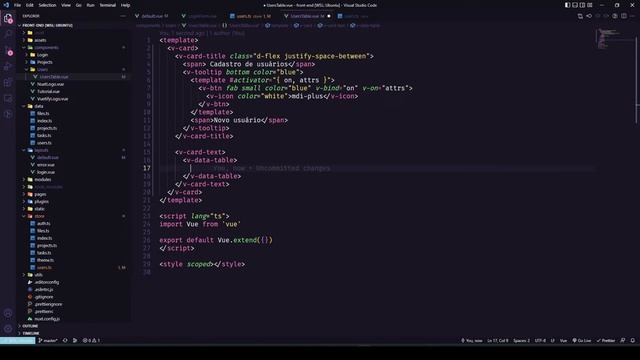Screen dimensions: 640x360
Task: Click the LF end-of-line indicator
Action: (x=552, y=340)
